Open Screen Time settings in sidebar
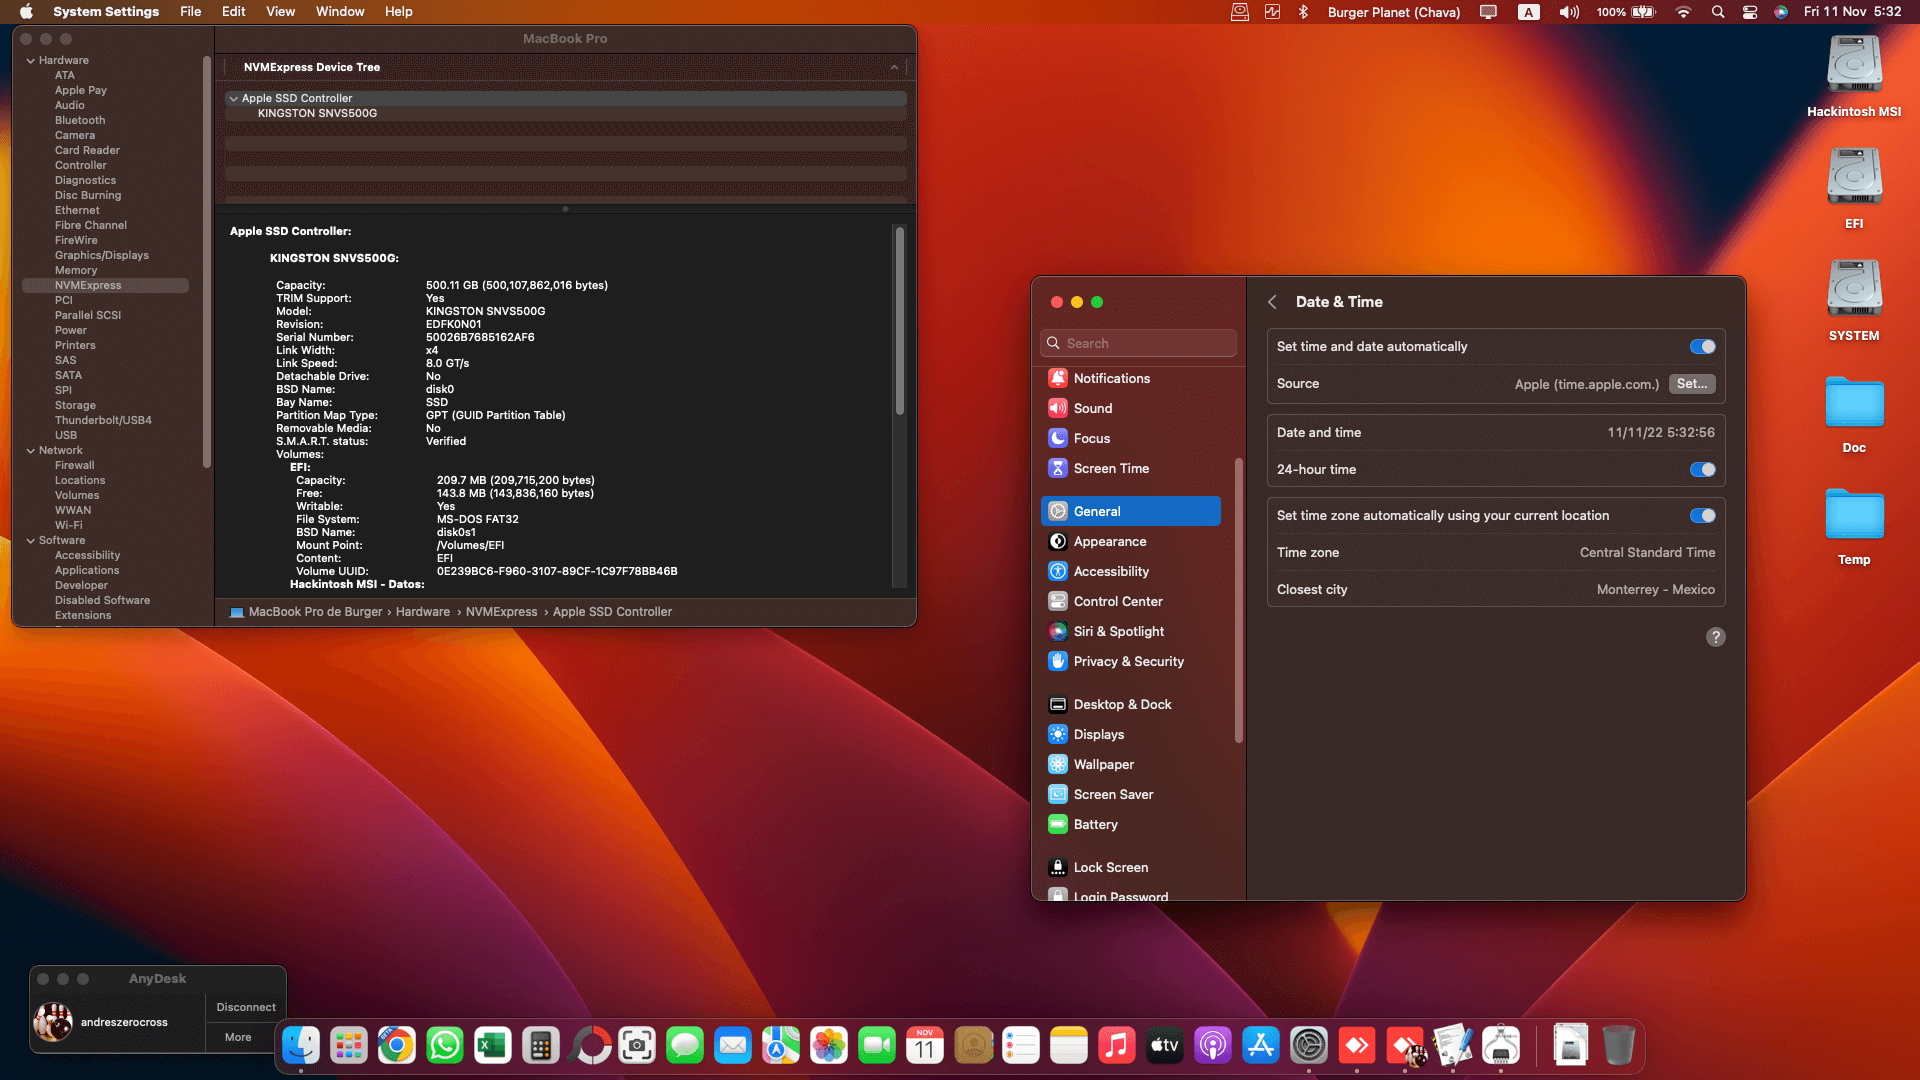Screen dimensions: 1920x1080 [1131, 468]
